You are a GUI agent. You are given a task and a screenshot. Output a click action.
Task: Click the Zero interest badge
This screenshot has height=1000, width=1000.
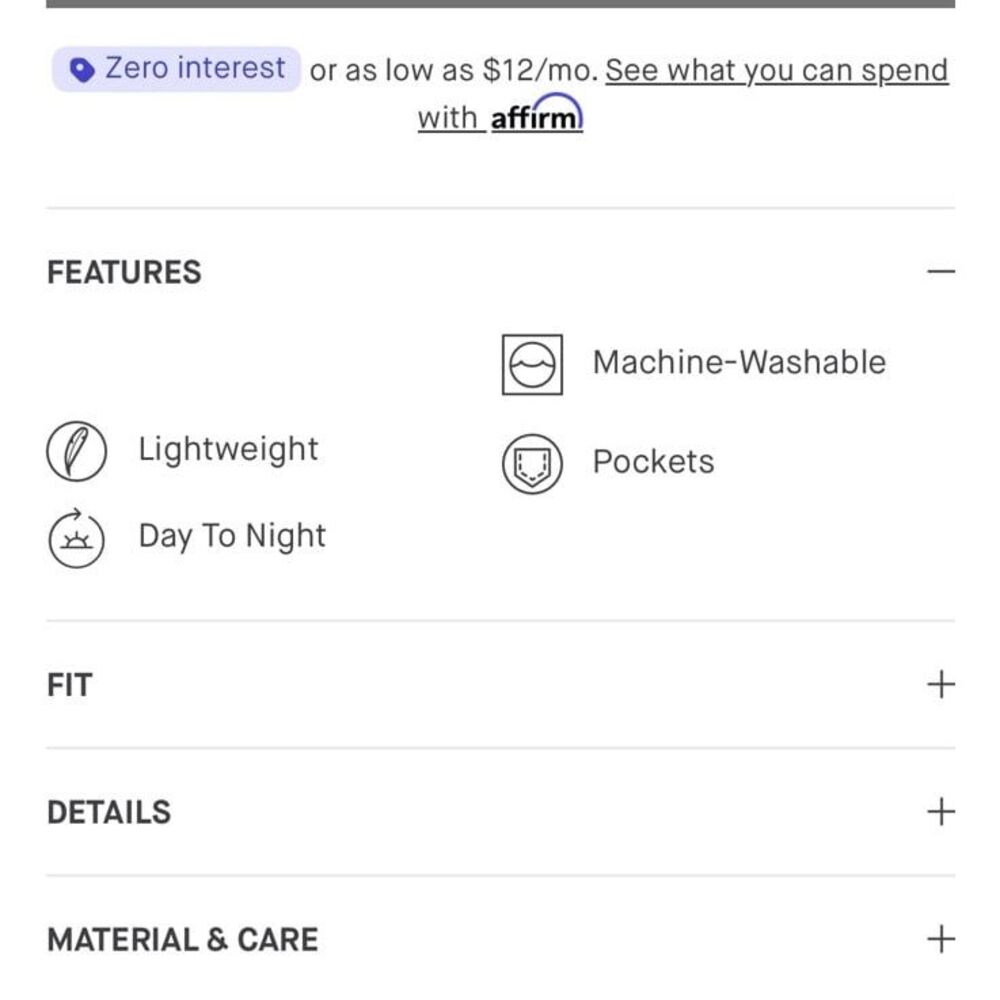[176, 69]
